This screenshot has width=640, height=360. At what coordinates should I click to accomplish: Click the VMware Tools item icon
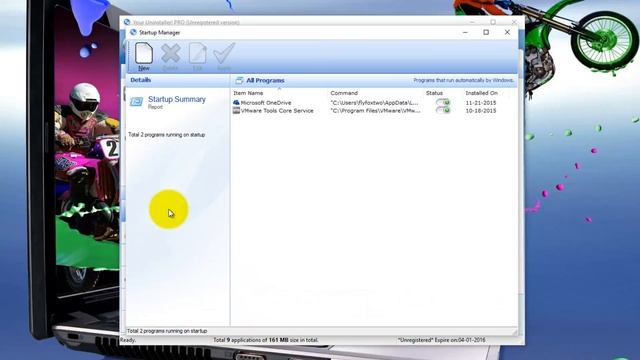(x=236, y=111)
